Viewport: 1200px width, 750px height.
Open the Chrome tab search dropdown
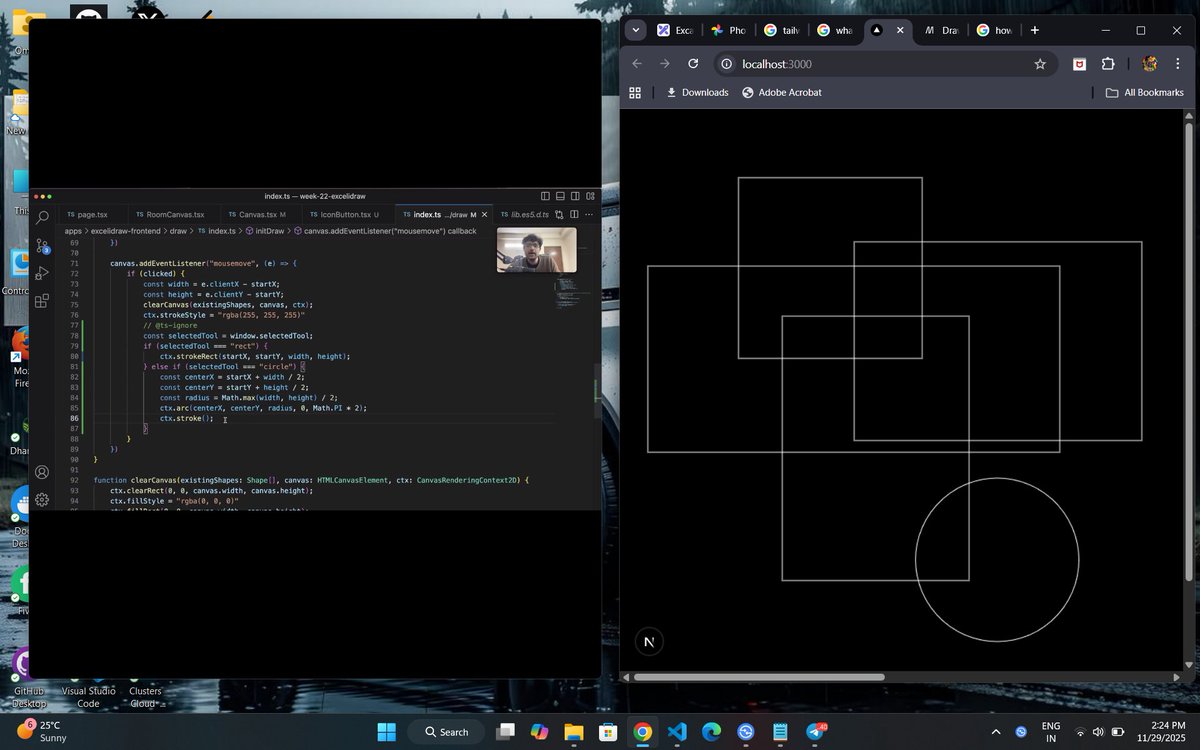(636, 30)
